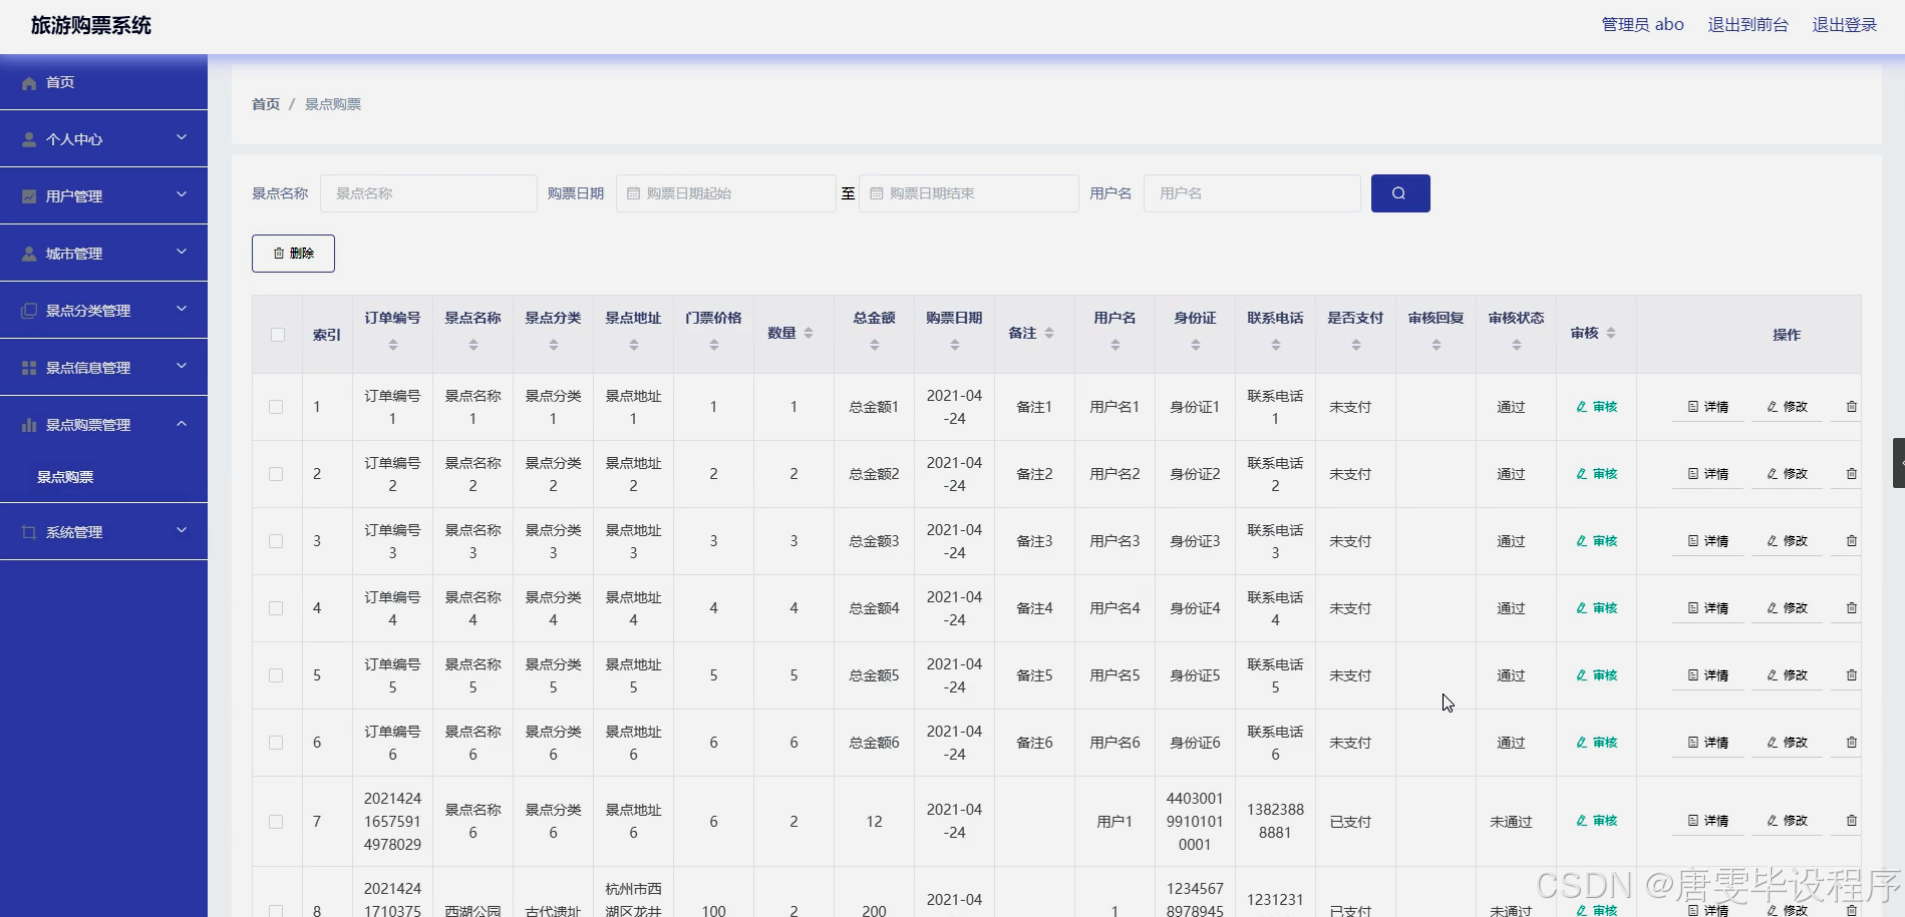Image resolution: width=1905 pixels, height=917 pixels.
Task: Click the trash icon in row 6
Action: click(1851, 742)
